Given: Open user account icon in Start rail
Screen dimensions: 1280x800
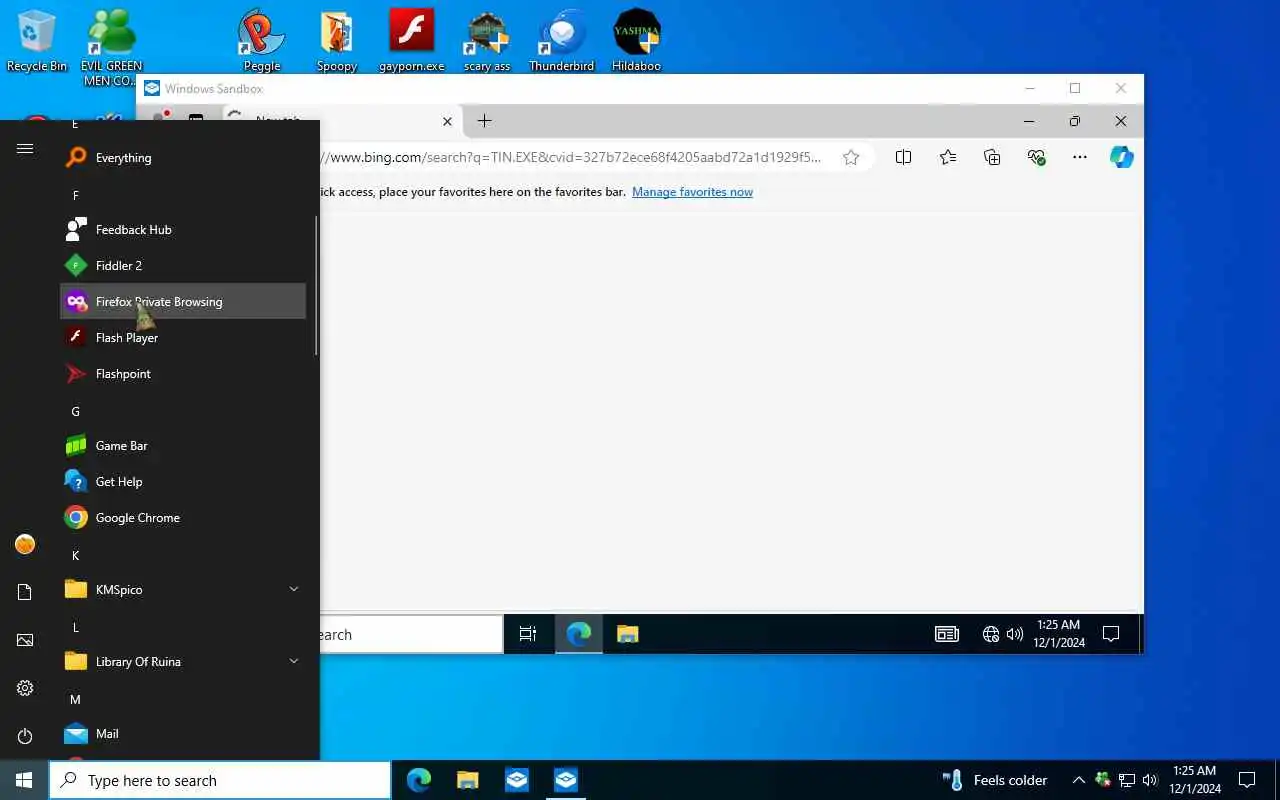Looking at the screenshot, I should pos(25,544).
